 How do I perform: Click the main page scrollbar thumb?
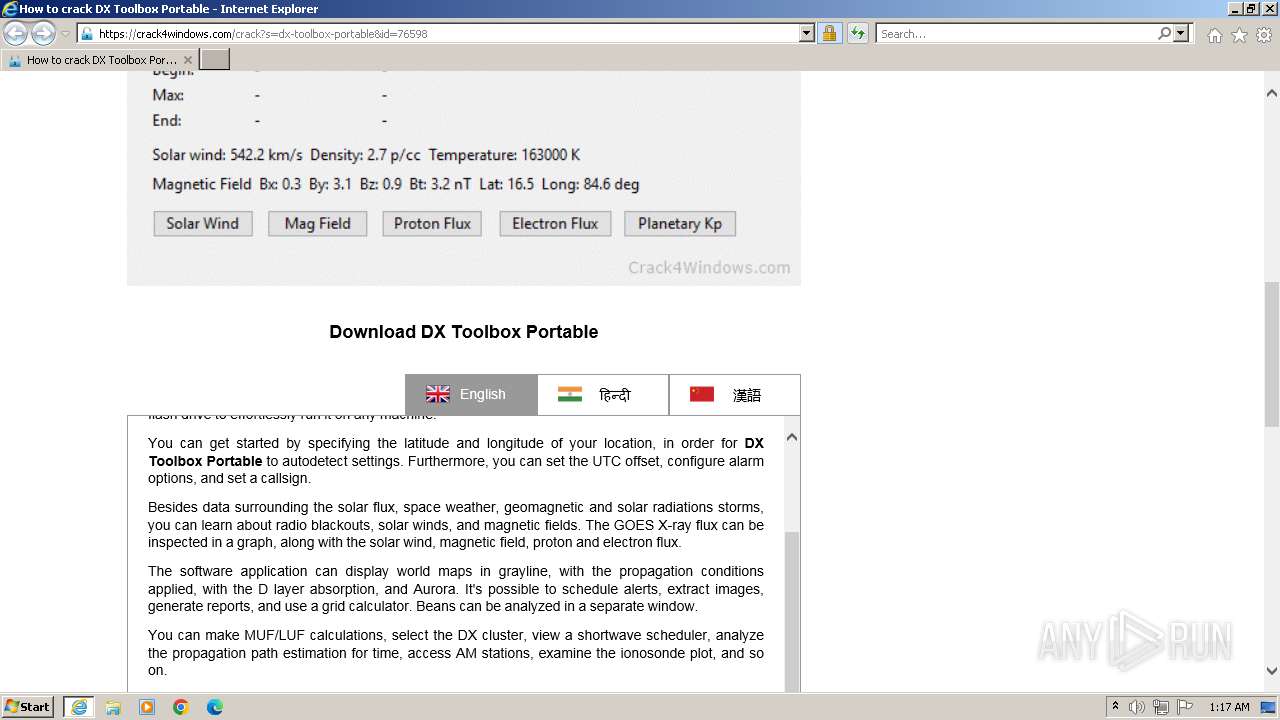tap(1272, 355)
